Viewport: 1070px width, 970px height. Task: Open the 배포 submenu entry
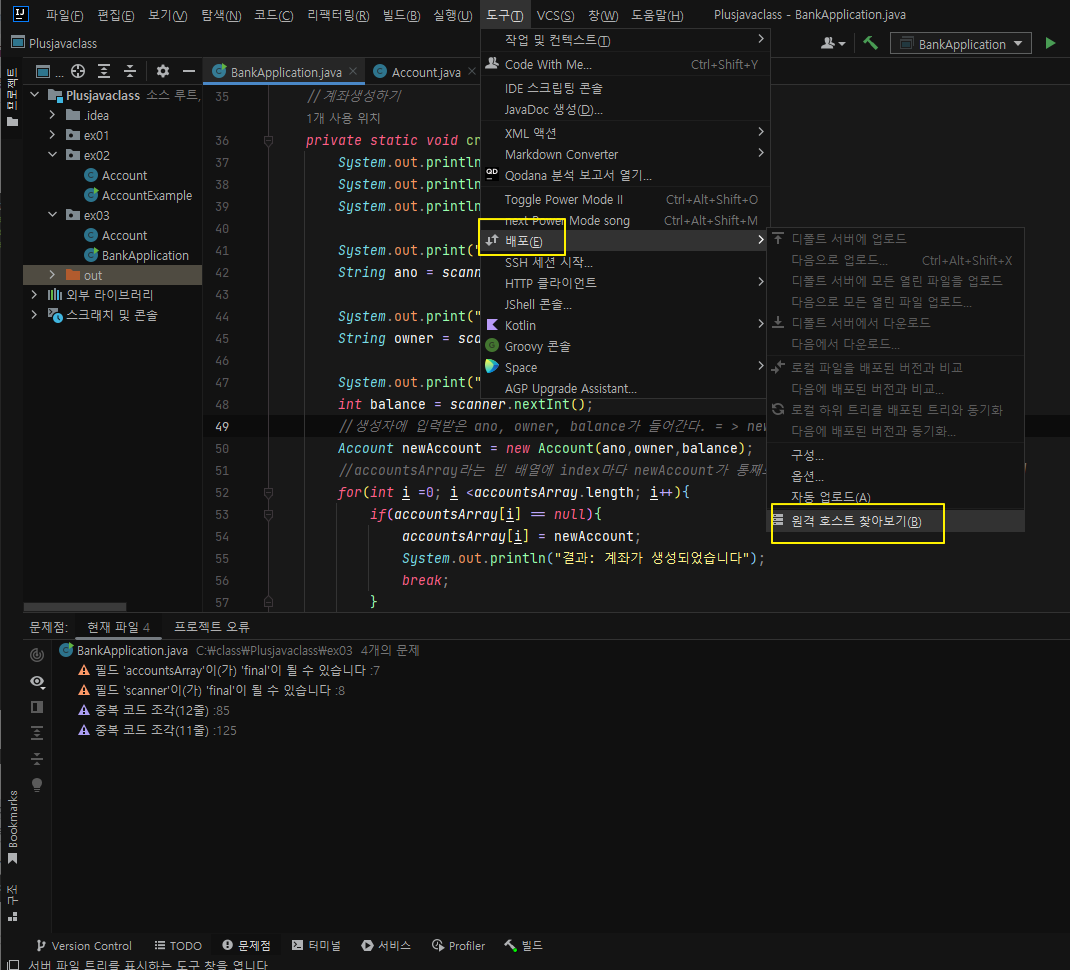coord(625,241)
